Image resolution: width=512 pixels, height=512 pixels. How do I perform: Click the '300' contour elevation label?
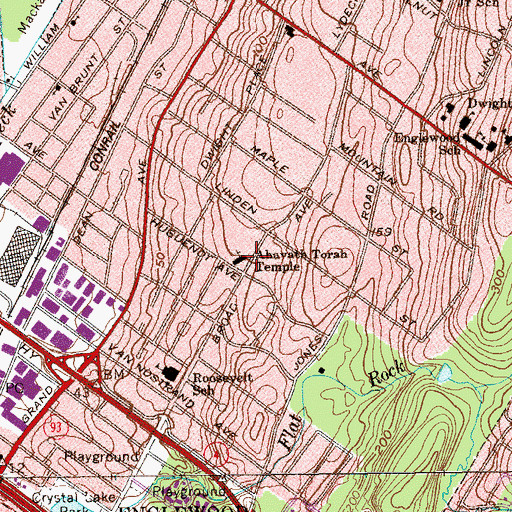(x=498, y=283)
